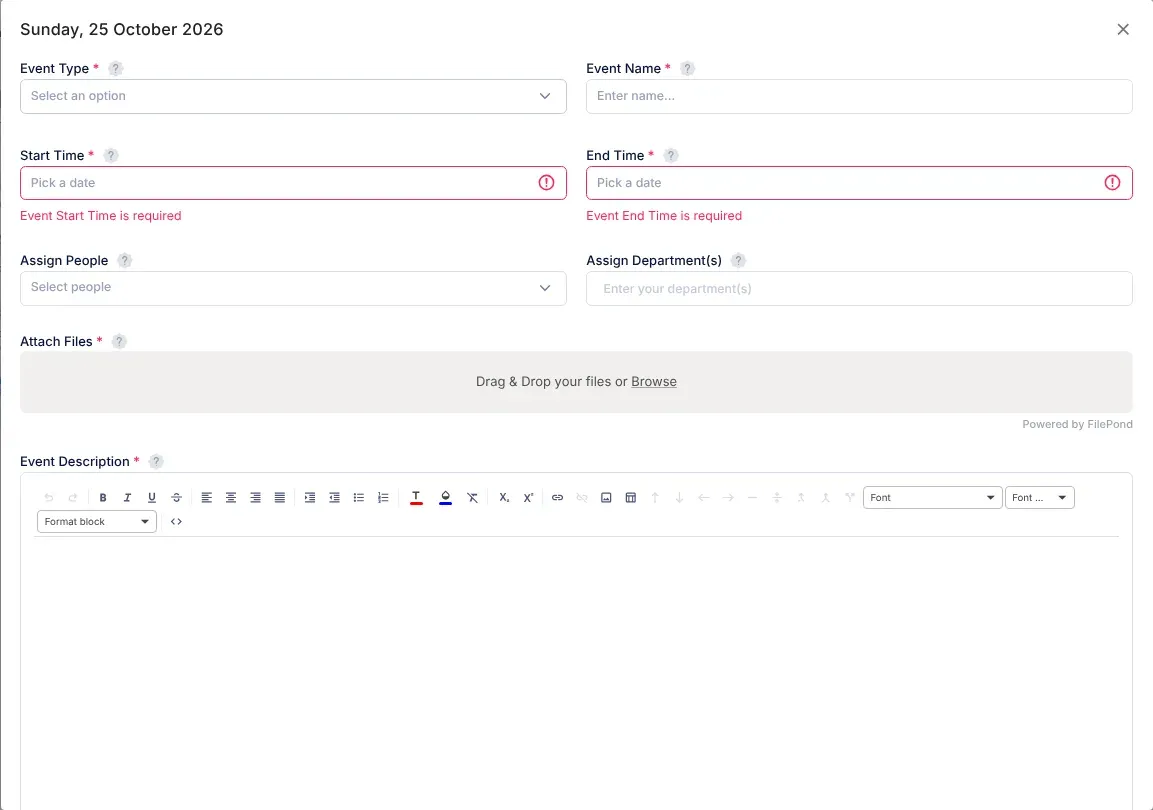
Task: Click the Event Name input field
Action: 859,96
